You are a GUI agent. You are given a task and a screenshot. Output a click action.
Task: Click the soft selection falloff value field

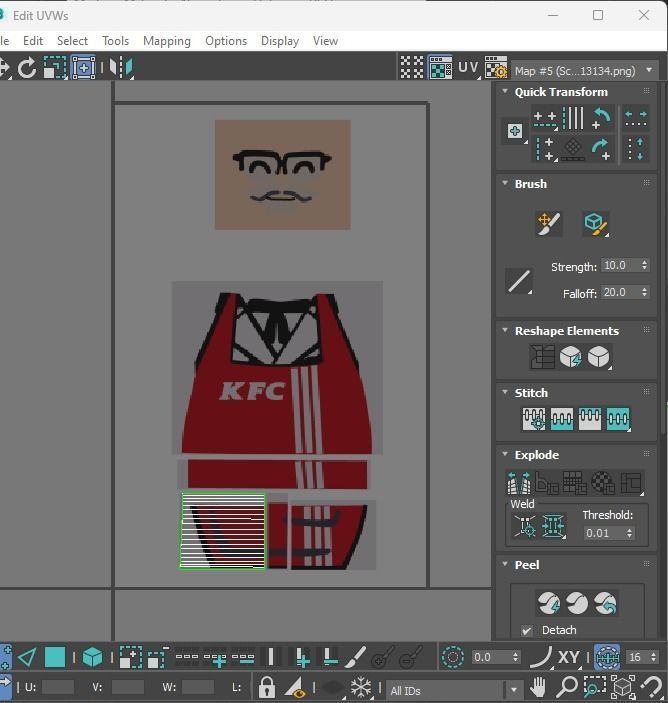491,657
